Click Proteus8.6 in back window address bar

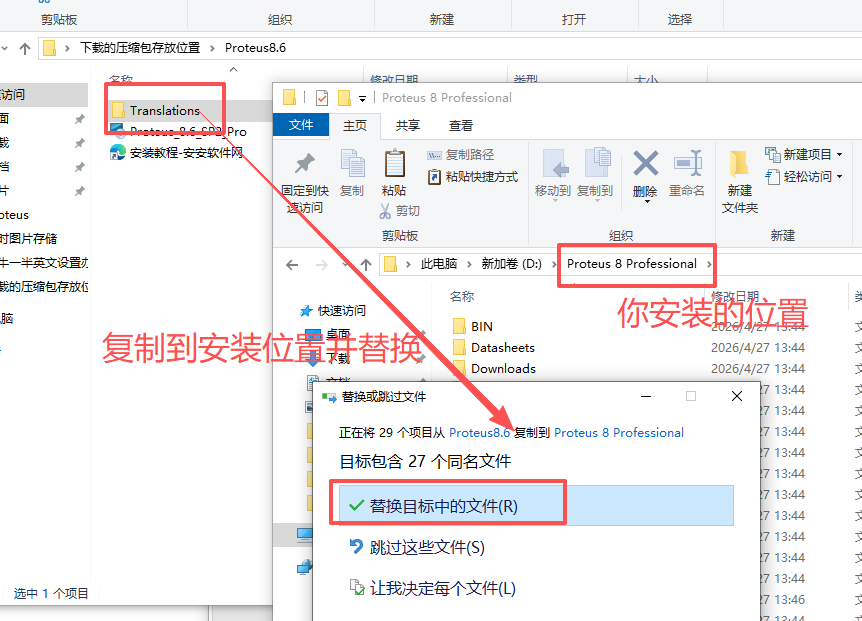click(255, 48)
